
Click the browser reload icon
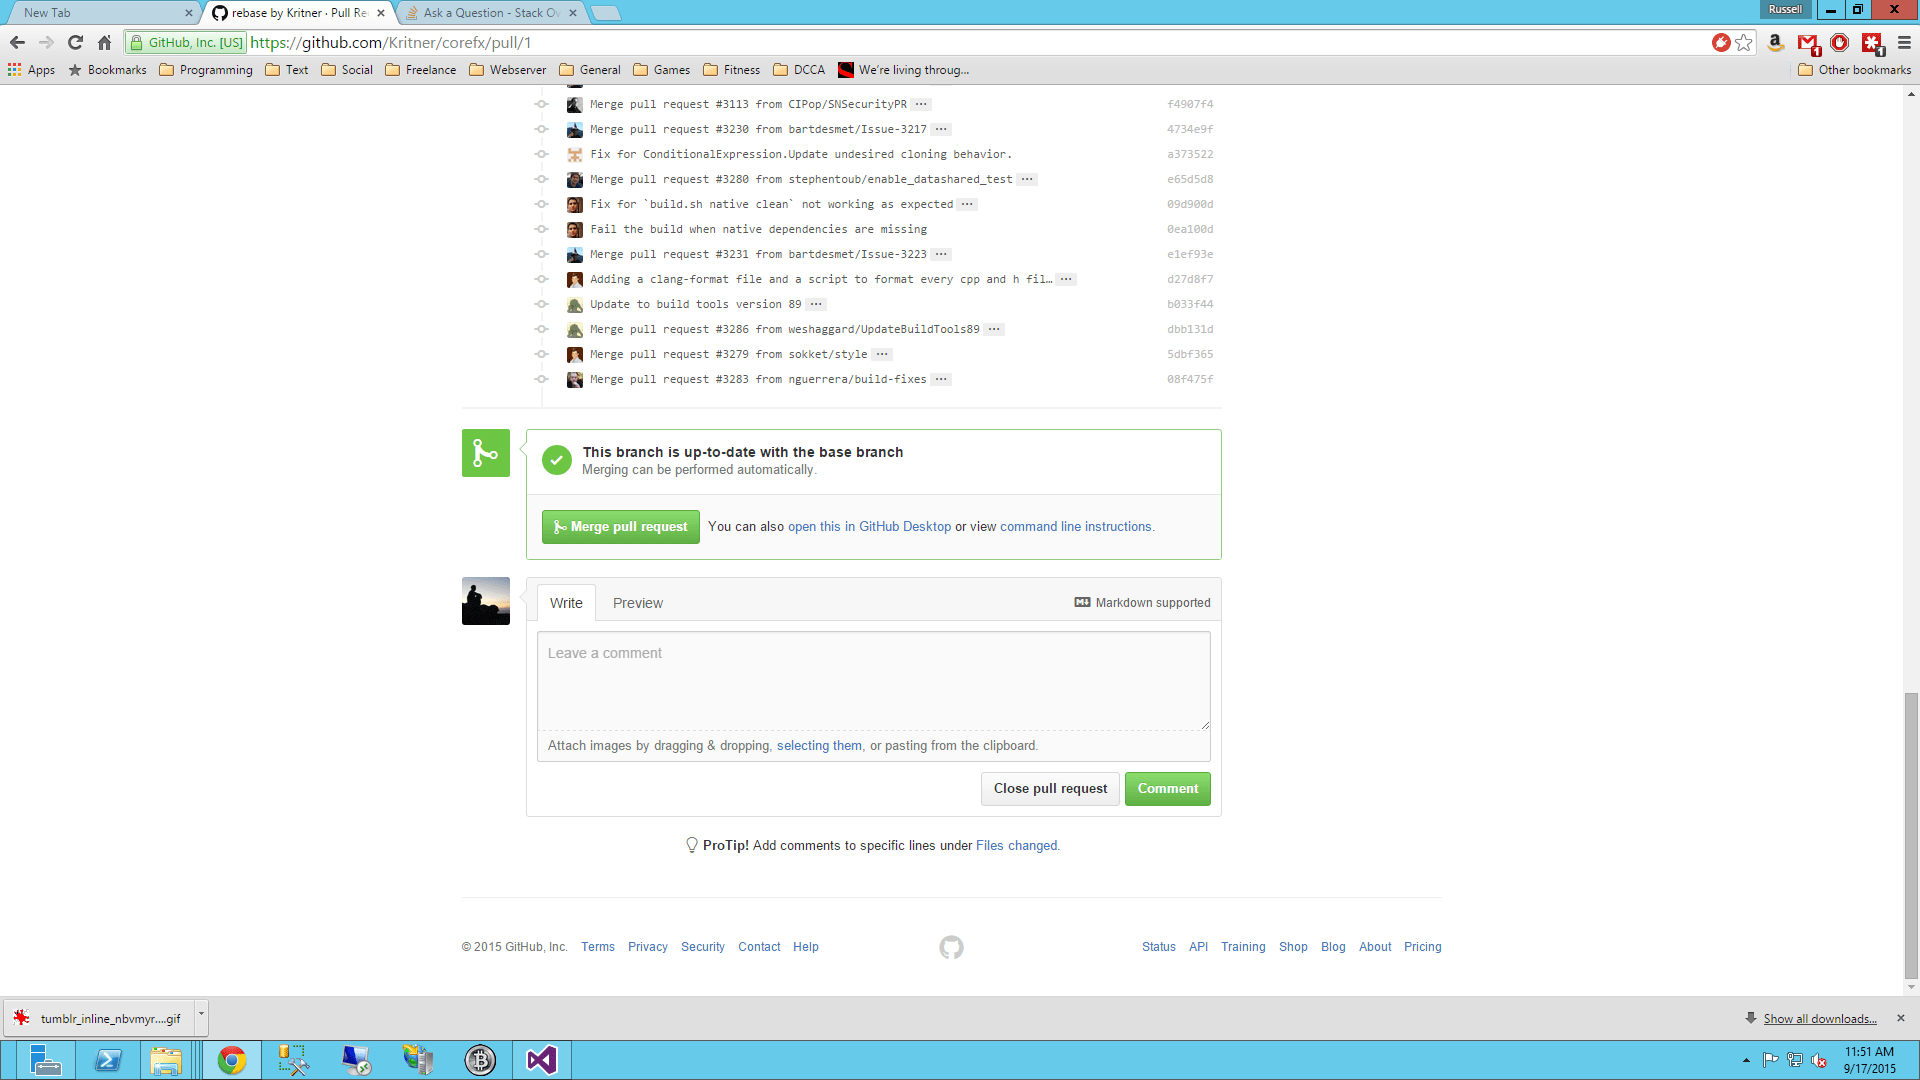[x=75, y=42]
